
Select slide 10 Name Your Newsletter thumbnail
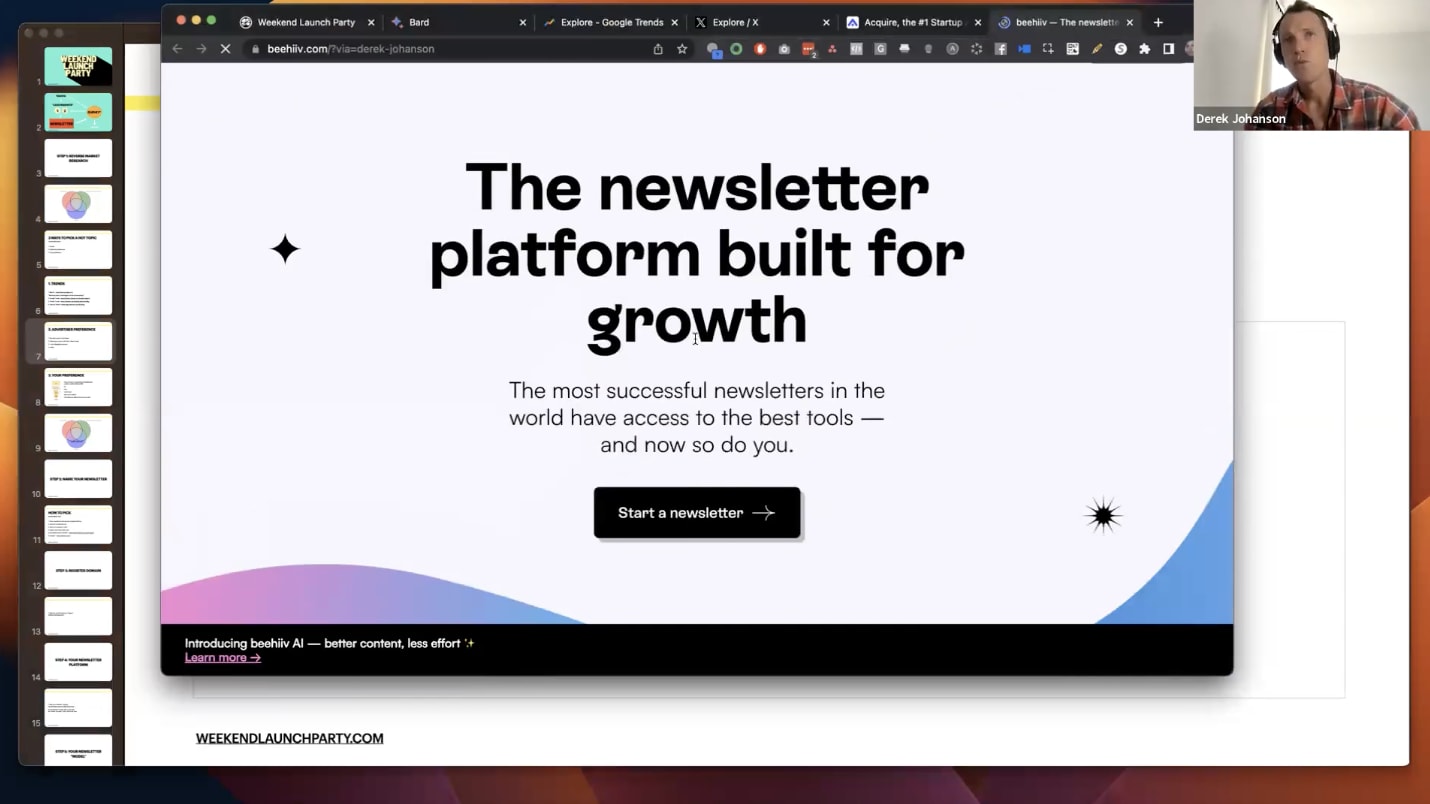pyautogui.click(x=78, y=479)
